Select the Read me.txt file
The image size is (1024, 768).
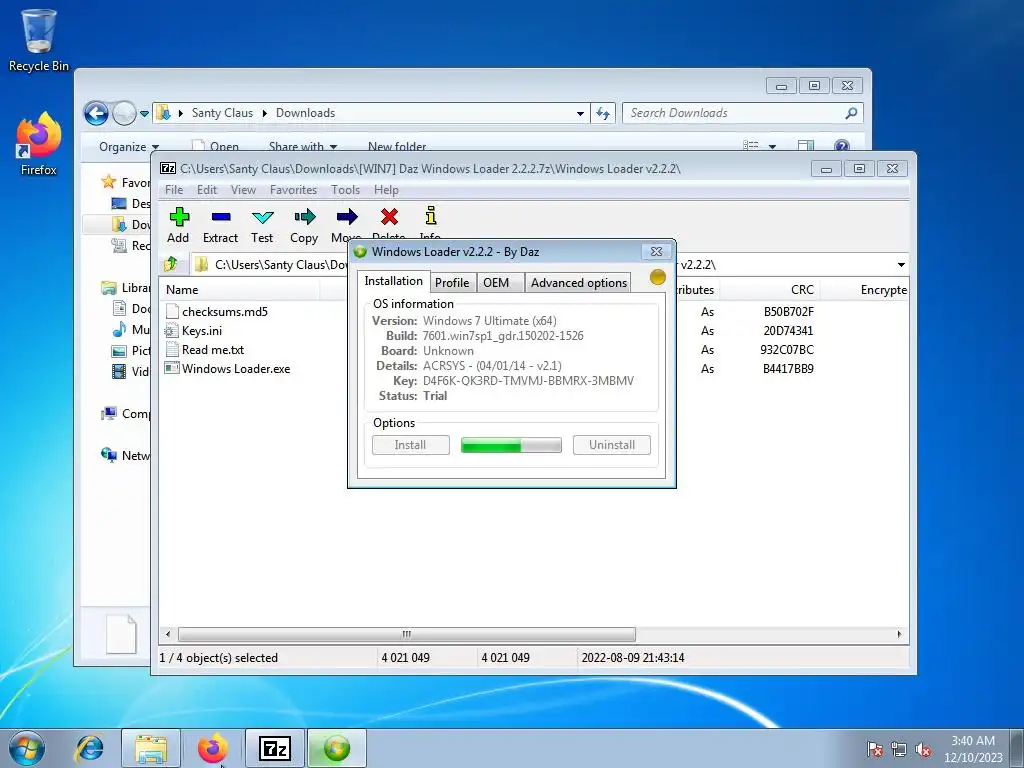coord(213,349)
